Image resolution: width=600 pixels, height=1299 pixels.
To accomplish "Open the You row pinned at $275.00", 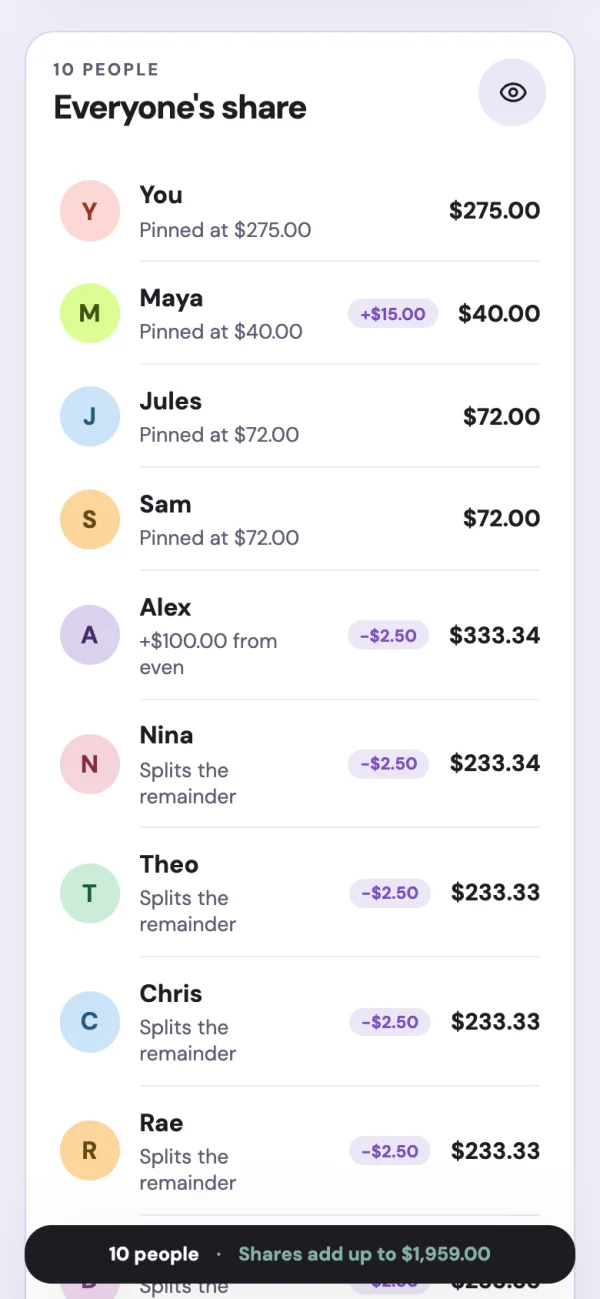I will (300, 211).
